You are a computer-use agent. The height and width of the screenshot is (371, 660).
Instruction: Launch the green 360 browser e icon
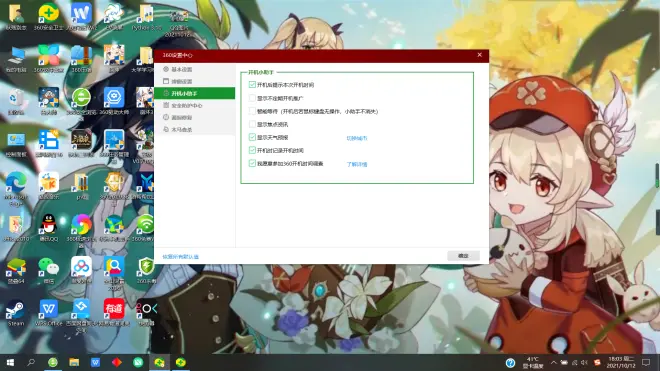pos(81,101)
